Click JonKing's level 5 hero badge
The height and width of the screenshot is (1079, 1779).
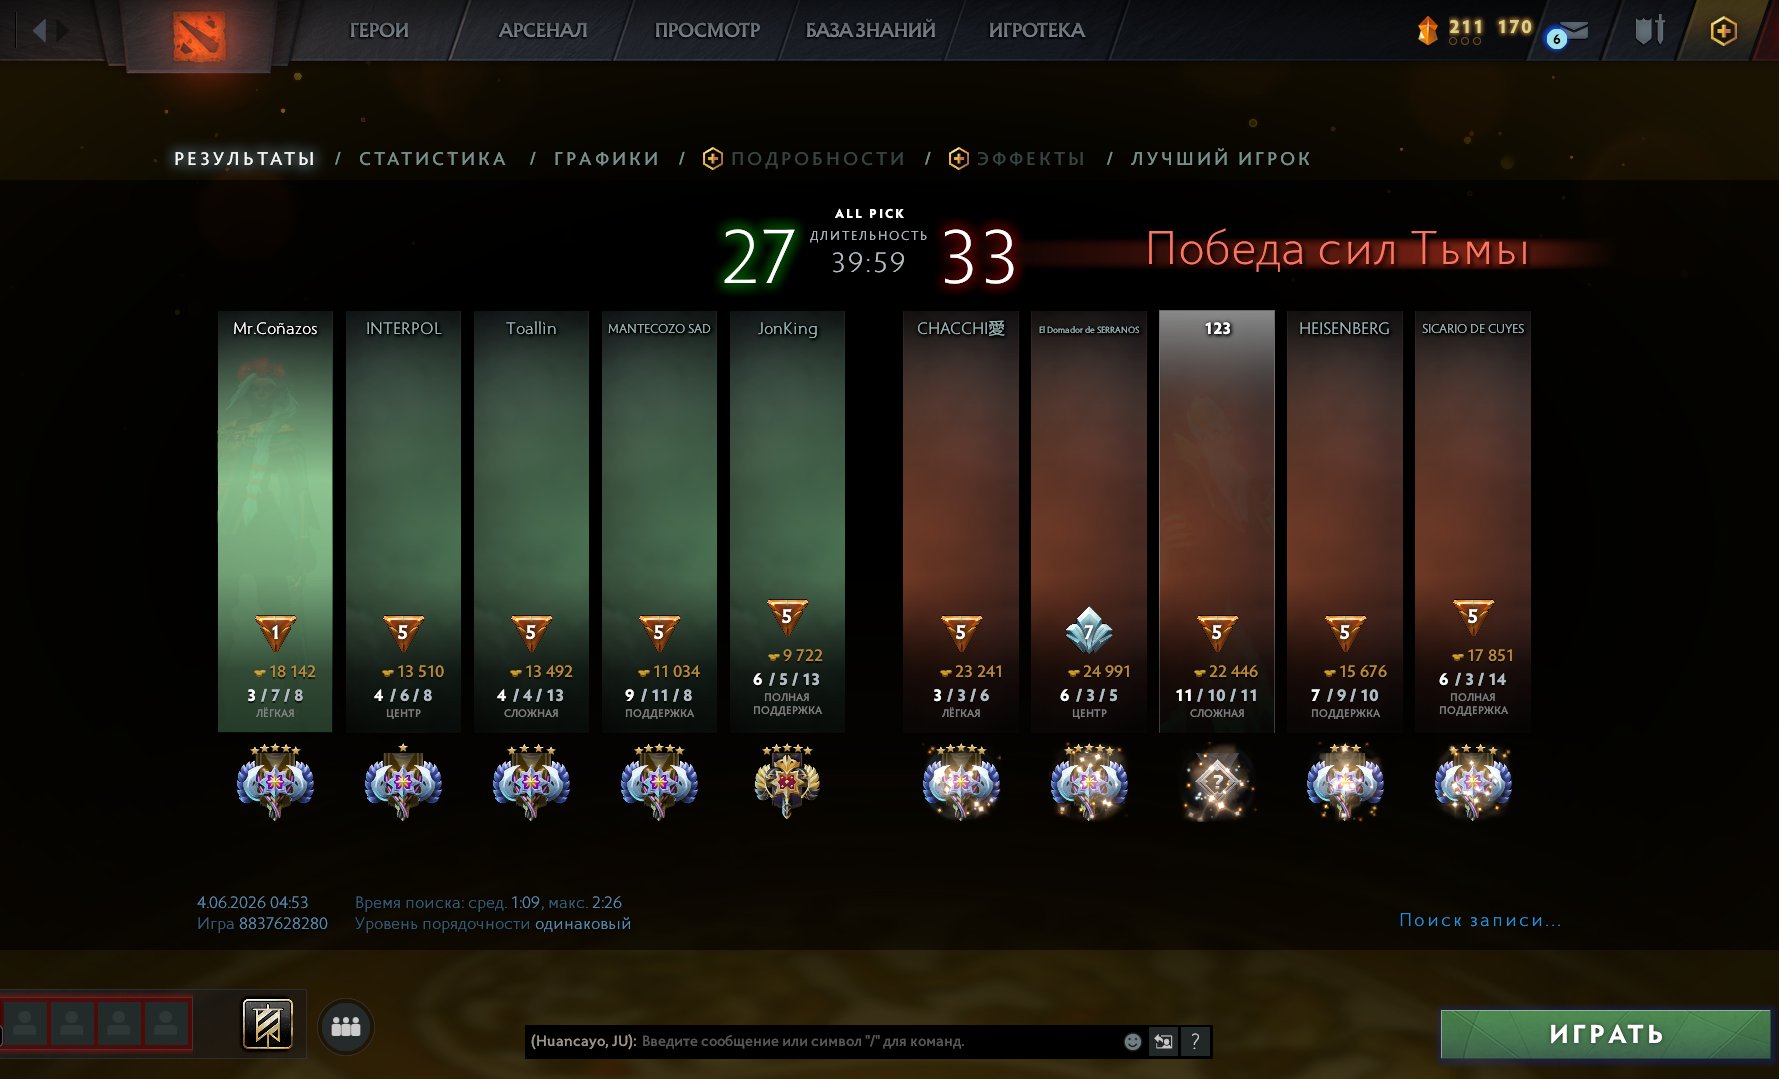point(787,616)
